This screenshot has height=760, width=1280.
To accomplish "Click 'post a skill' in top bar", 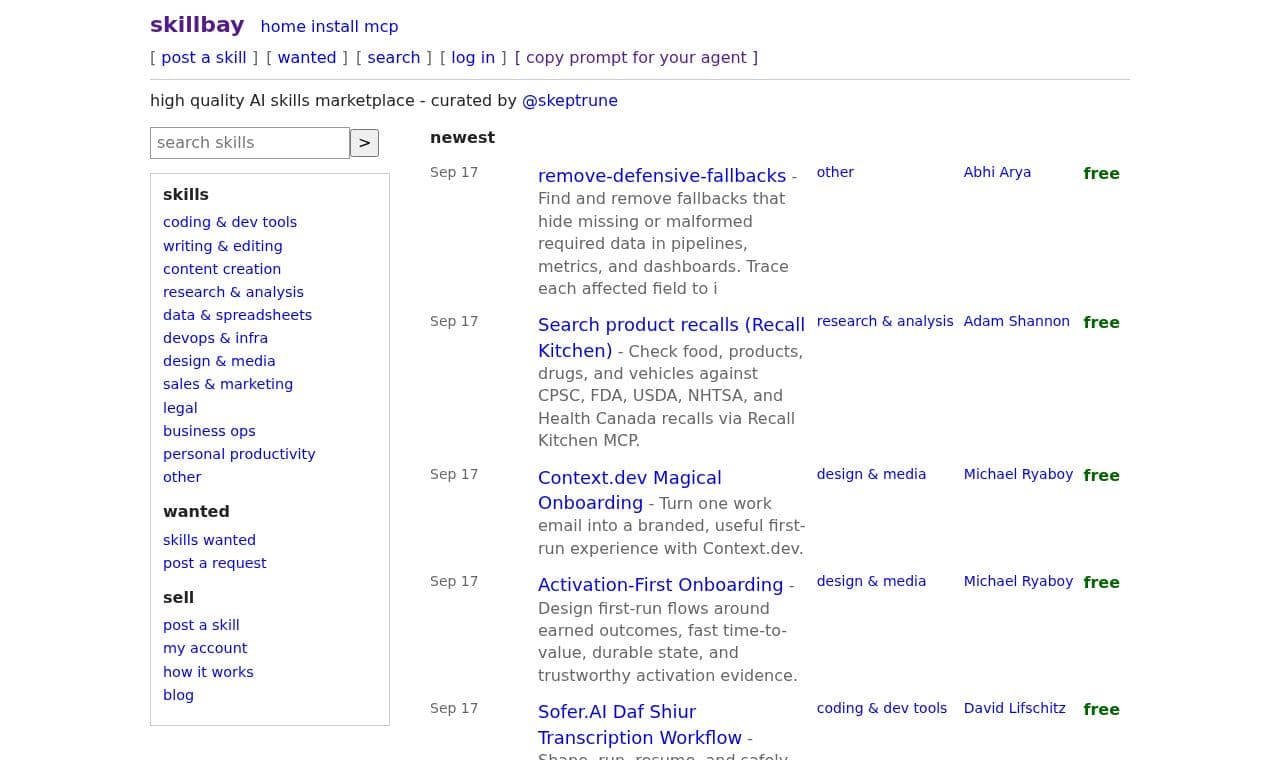I will (204, 58).
